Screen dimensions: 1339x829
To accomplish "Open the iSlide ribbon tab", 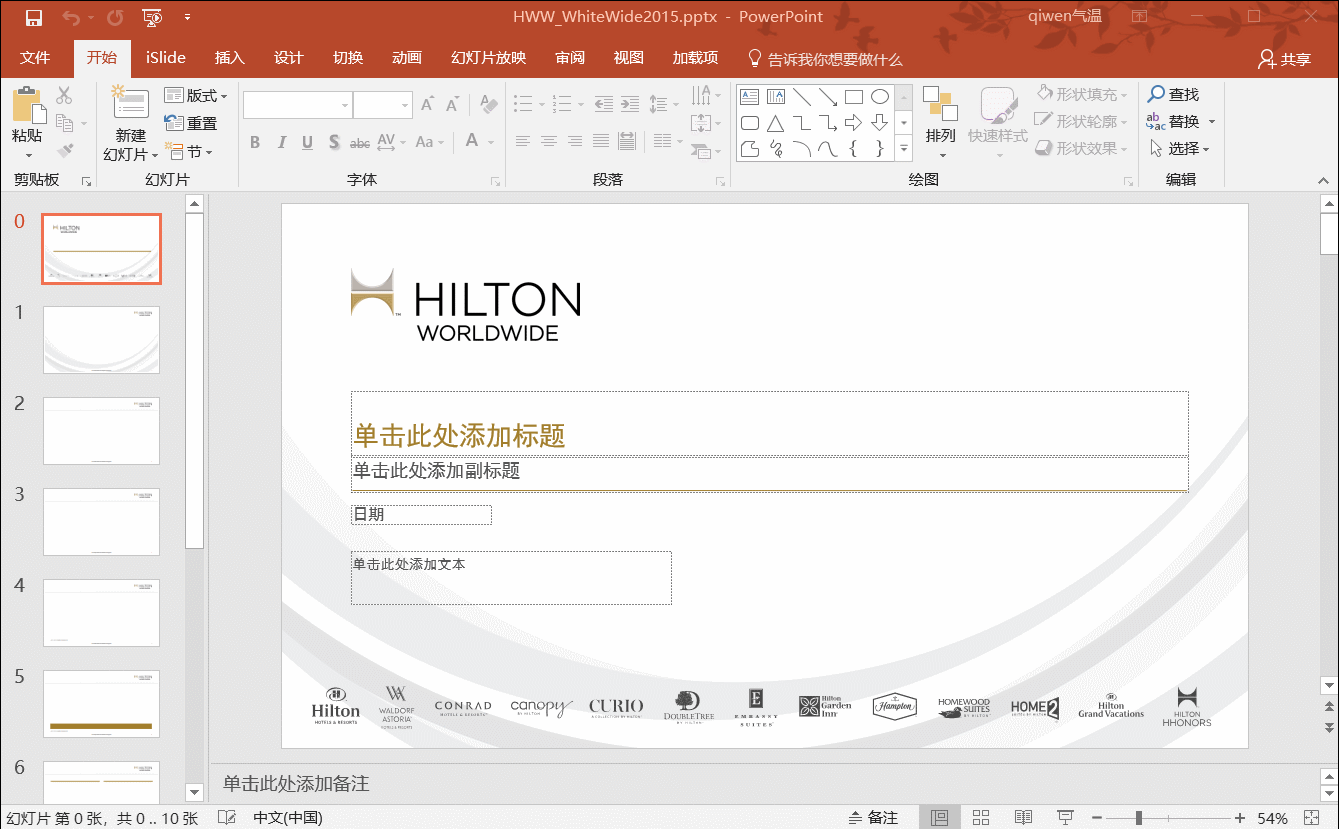I will [x=166, y=58].
